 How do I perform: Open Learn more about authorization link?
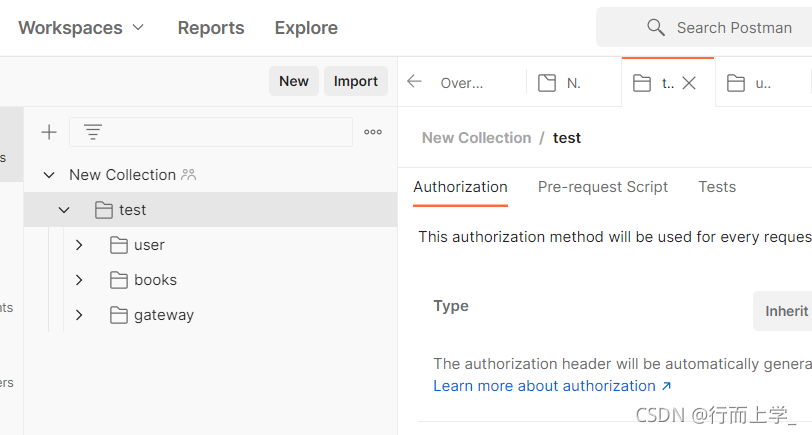(x=552, y=386)
